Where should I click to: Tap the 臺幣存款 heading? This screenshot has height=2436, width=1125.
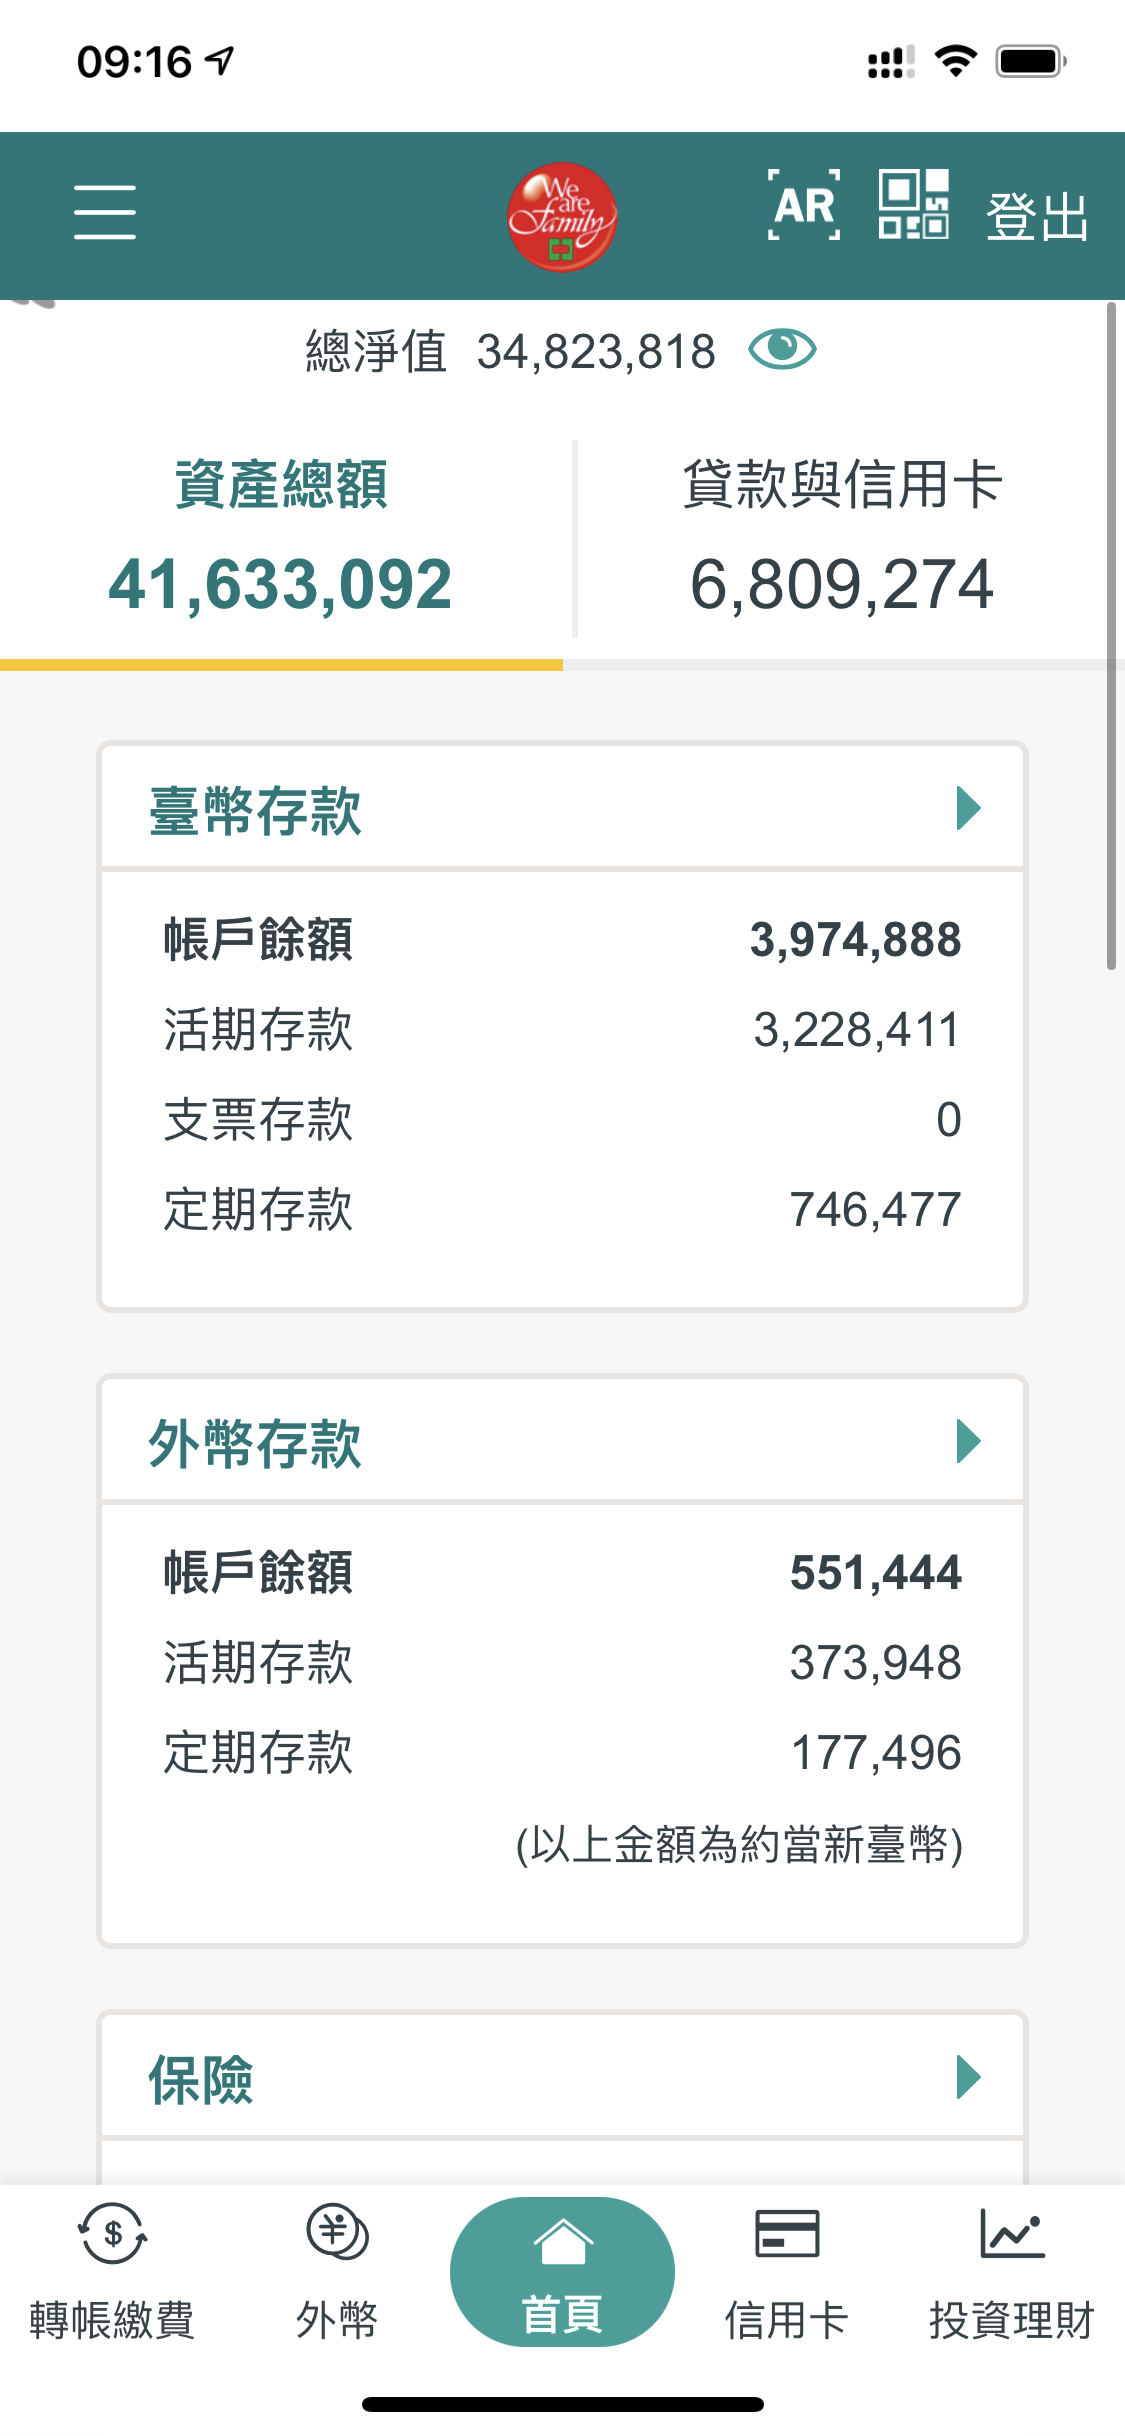pyautogui.click(x=255, y=810)
